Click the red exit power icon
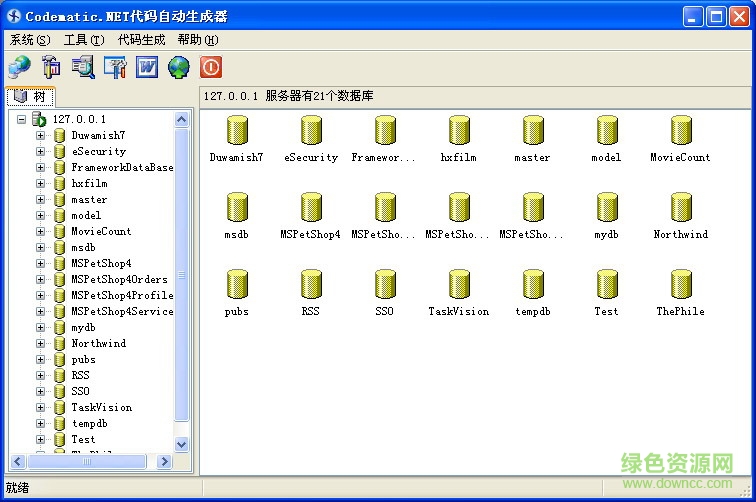The height and width of the screenshot is (502, 756). click(x=211, y=67)
